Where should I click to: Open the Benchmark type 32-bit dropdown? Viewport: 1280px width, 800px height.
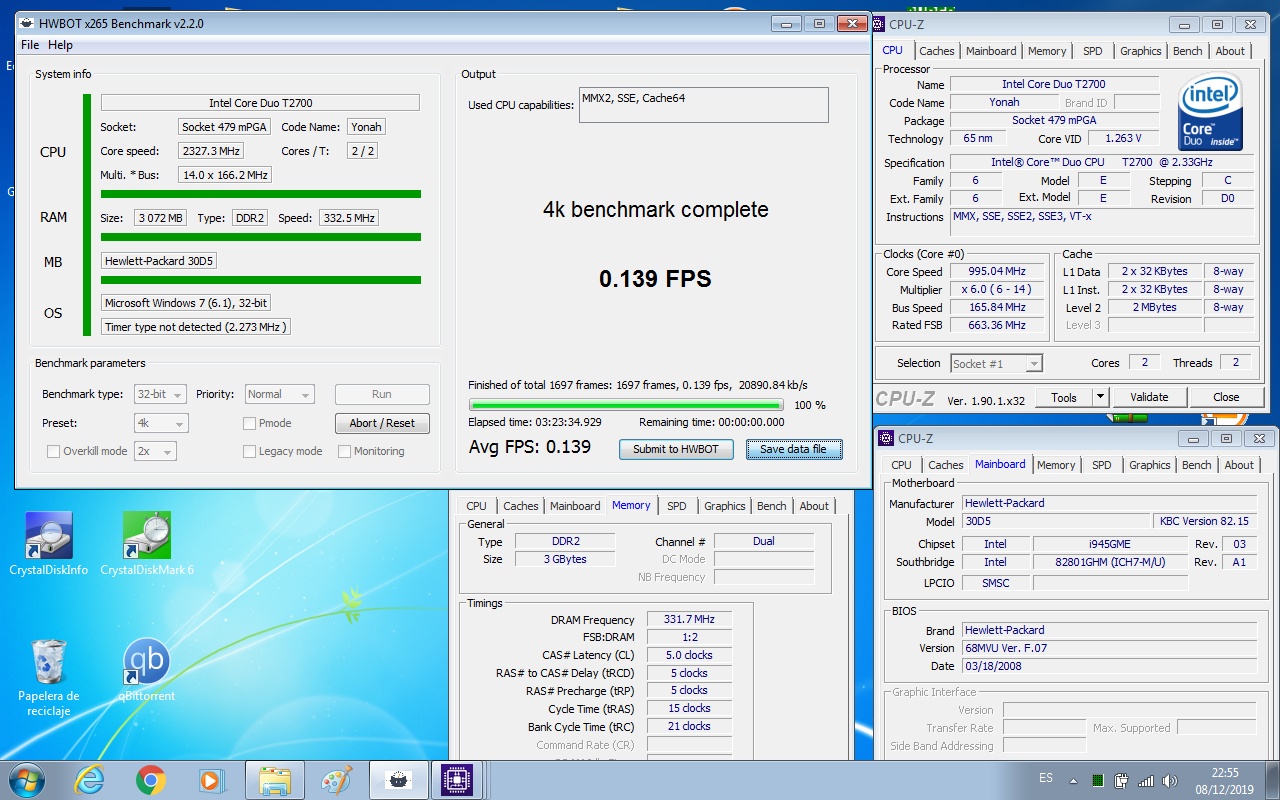(x=161, y=394)
